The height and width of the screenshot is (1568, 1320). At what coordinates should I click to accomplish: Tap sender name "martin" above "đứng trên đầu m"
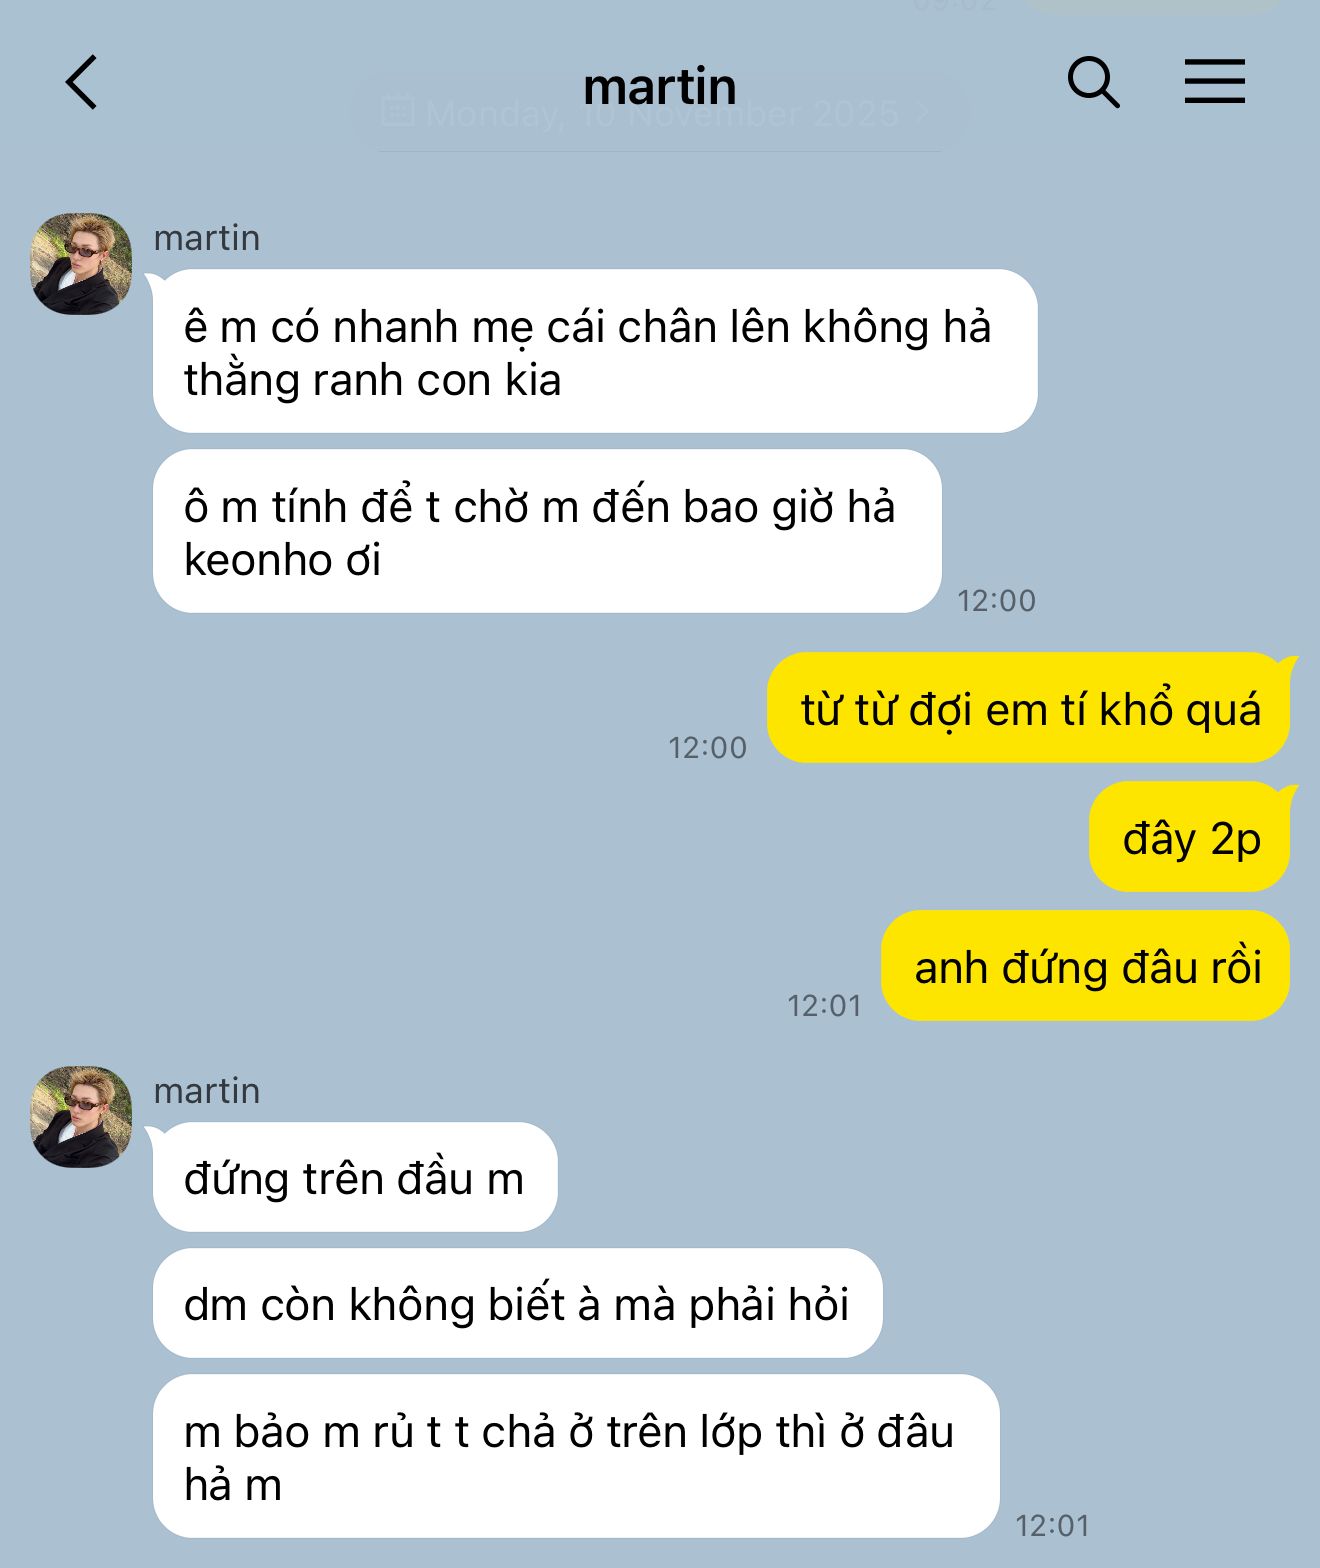coord(207,1091)
